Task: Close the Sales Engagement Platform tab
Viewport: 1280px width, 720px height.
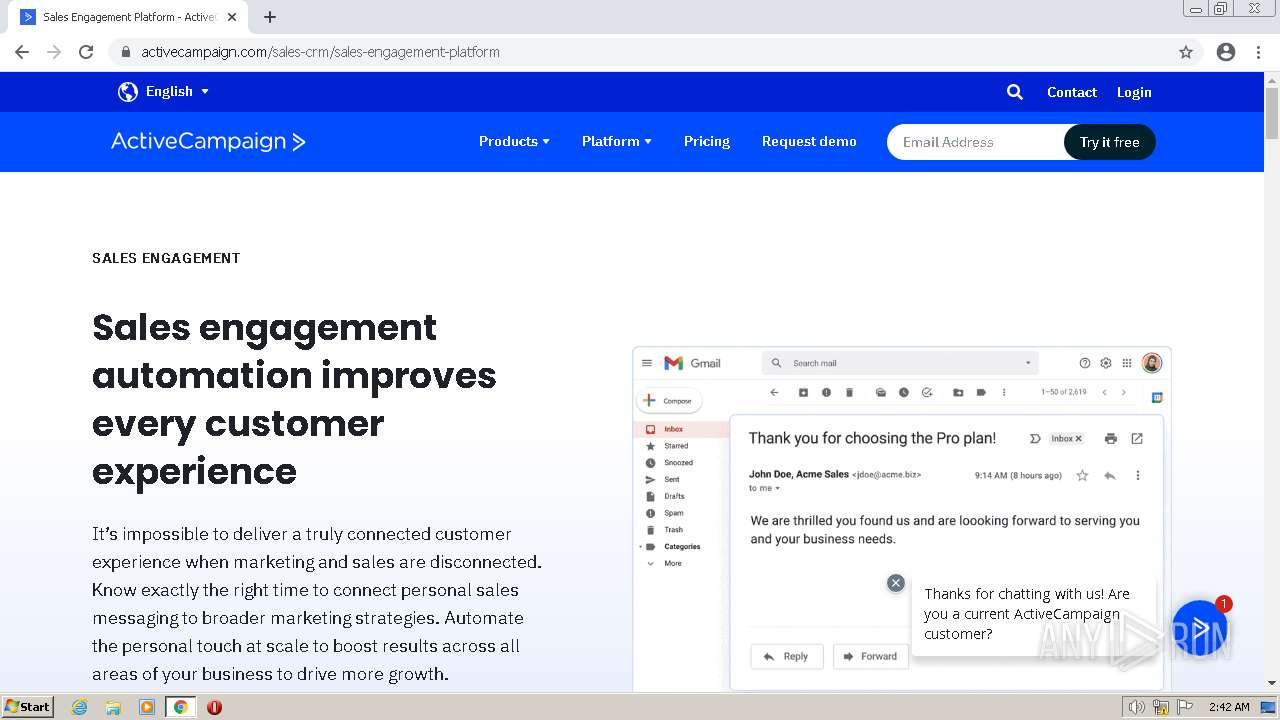Action: [232, 17]
